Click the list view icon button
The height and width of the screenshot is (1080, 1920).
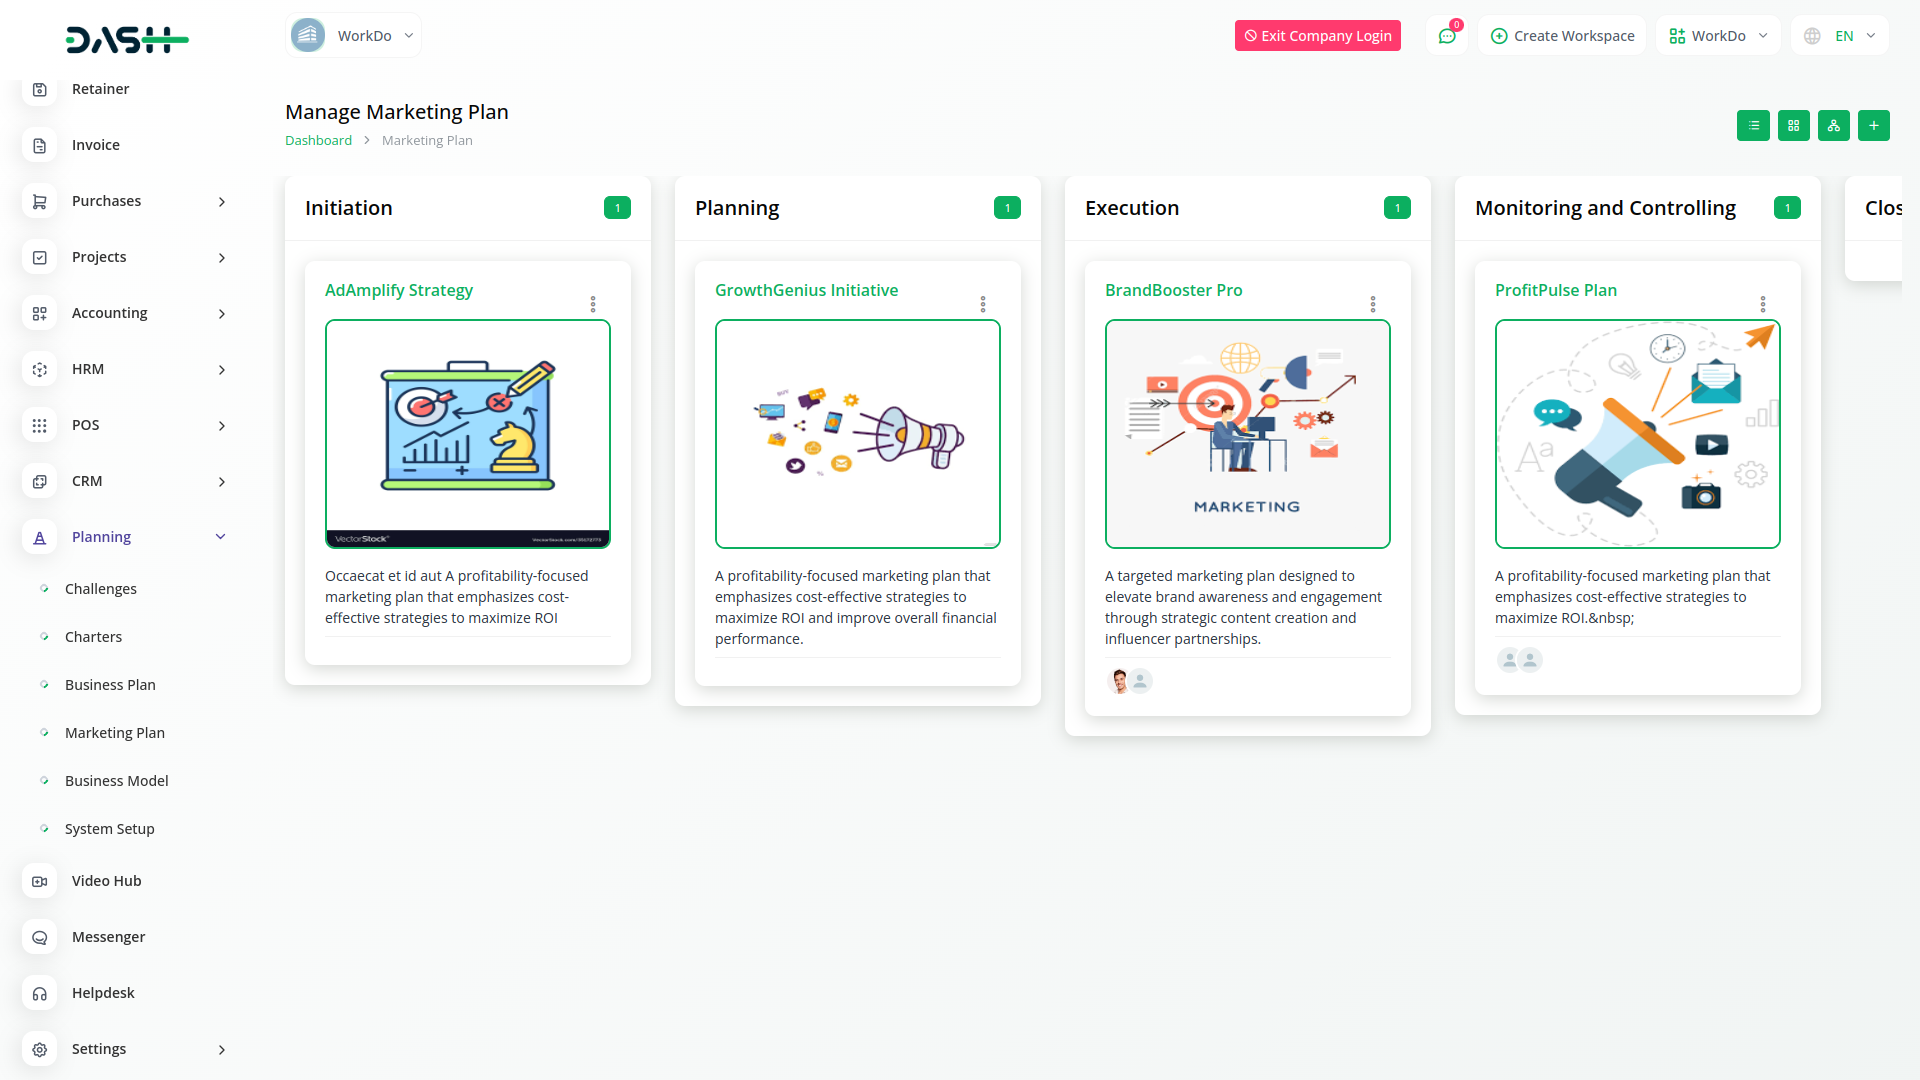point(1753,126)
